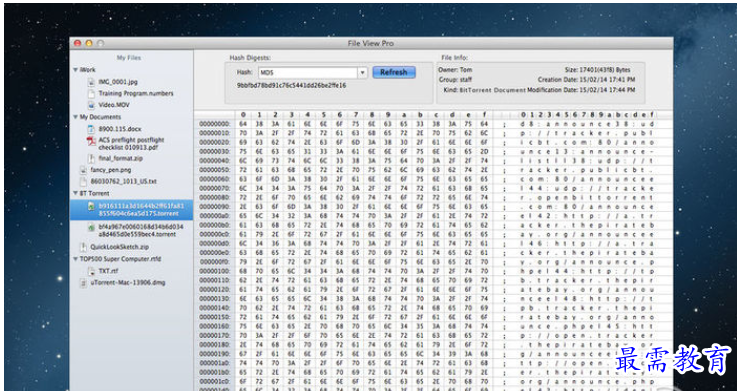Click the Group: staff text
Image resolution: width=737 pixels, height=391 pixels.
pos(455,80)
